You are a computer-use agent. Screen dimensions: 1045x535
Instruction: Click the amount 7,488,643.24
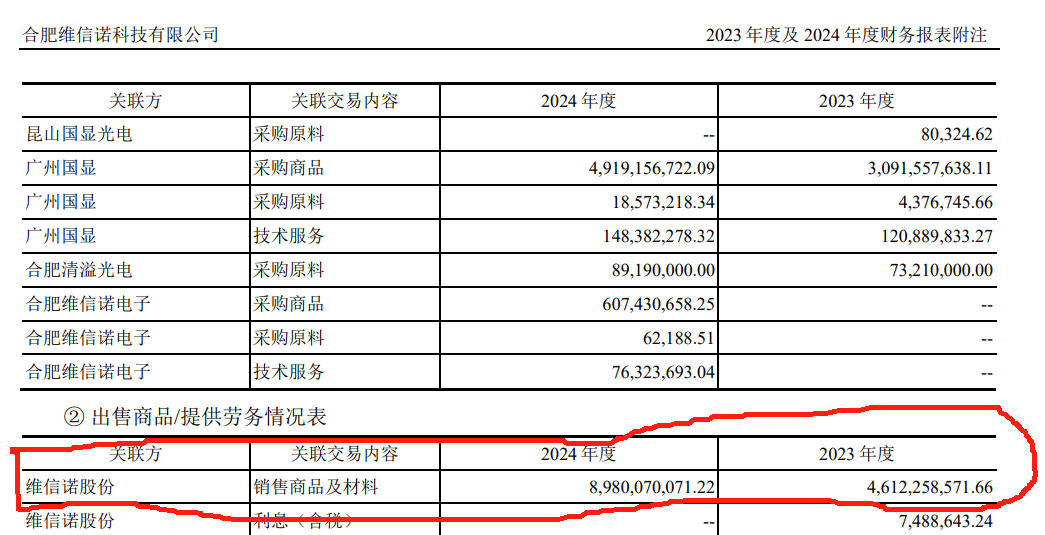(x=946, y=521)
